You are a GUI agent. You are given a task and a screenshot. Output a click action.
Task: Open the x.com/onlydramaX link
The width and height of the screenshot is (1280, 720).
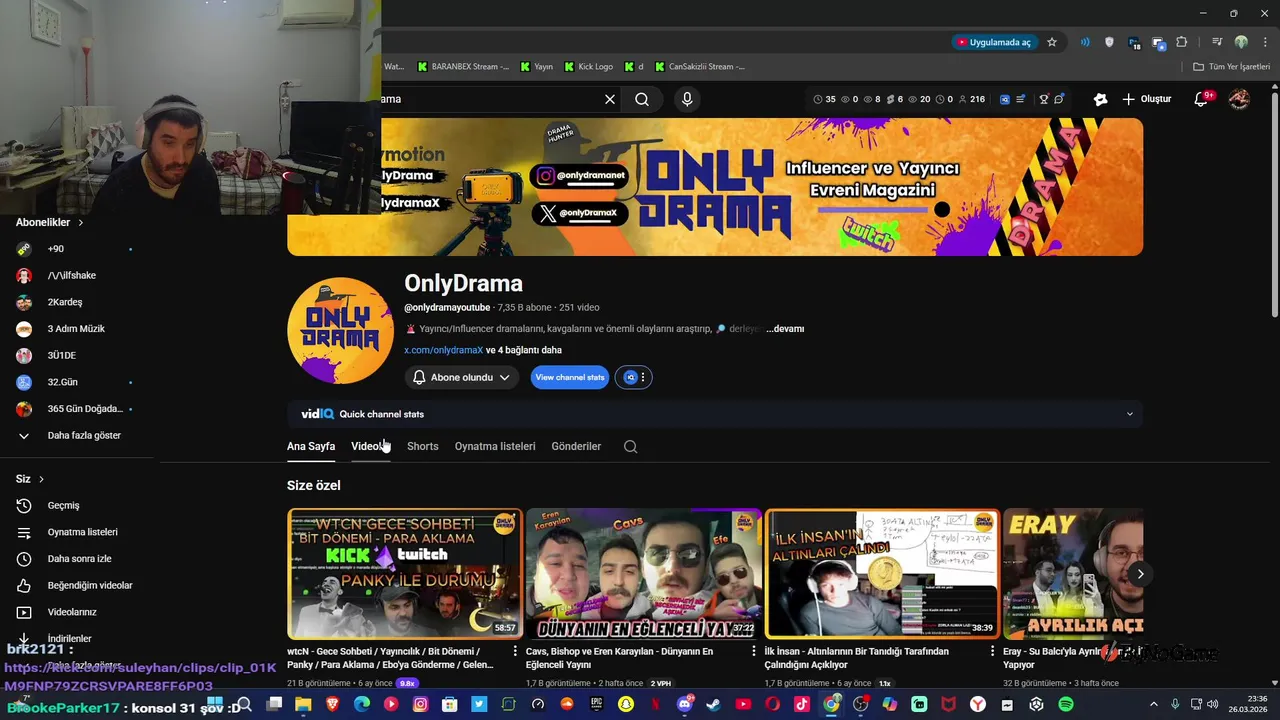click(444, 350)
